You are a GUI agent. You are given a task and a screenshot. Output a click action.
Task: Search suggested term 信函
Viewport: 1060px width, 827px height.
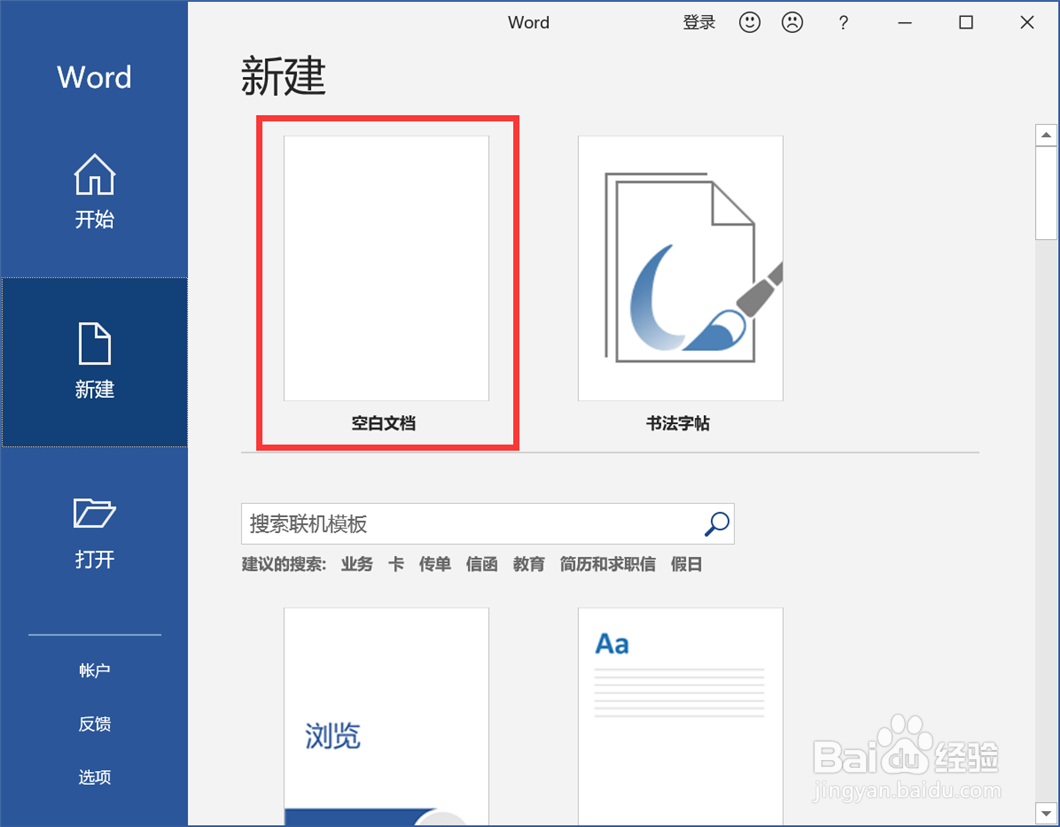click(x=481, y=564)
